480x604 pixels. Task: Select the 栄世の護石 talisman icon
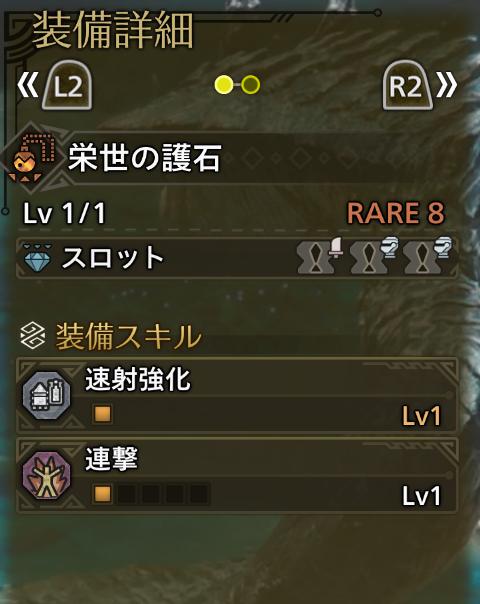tap(32, 158)
